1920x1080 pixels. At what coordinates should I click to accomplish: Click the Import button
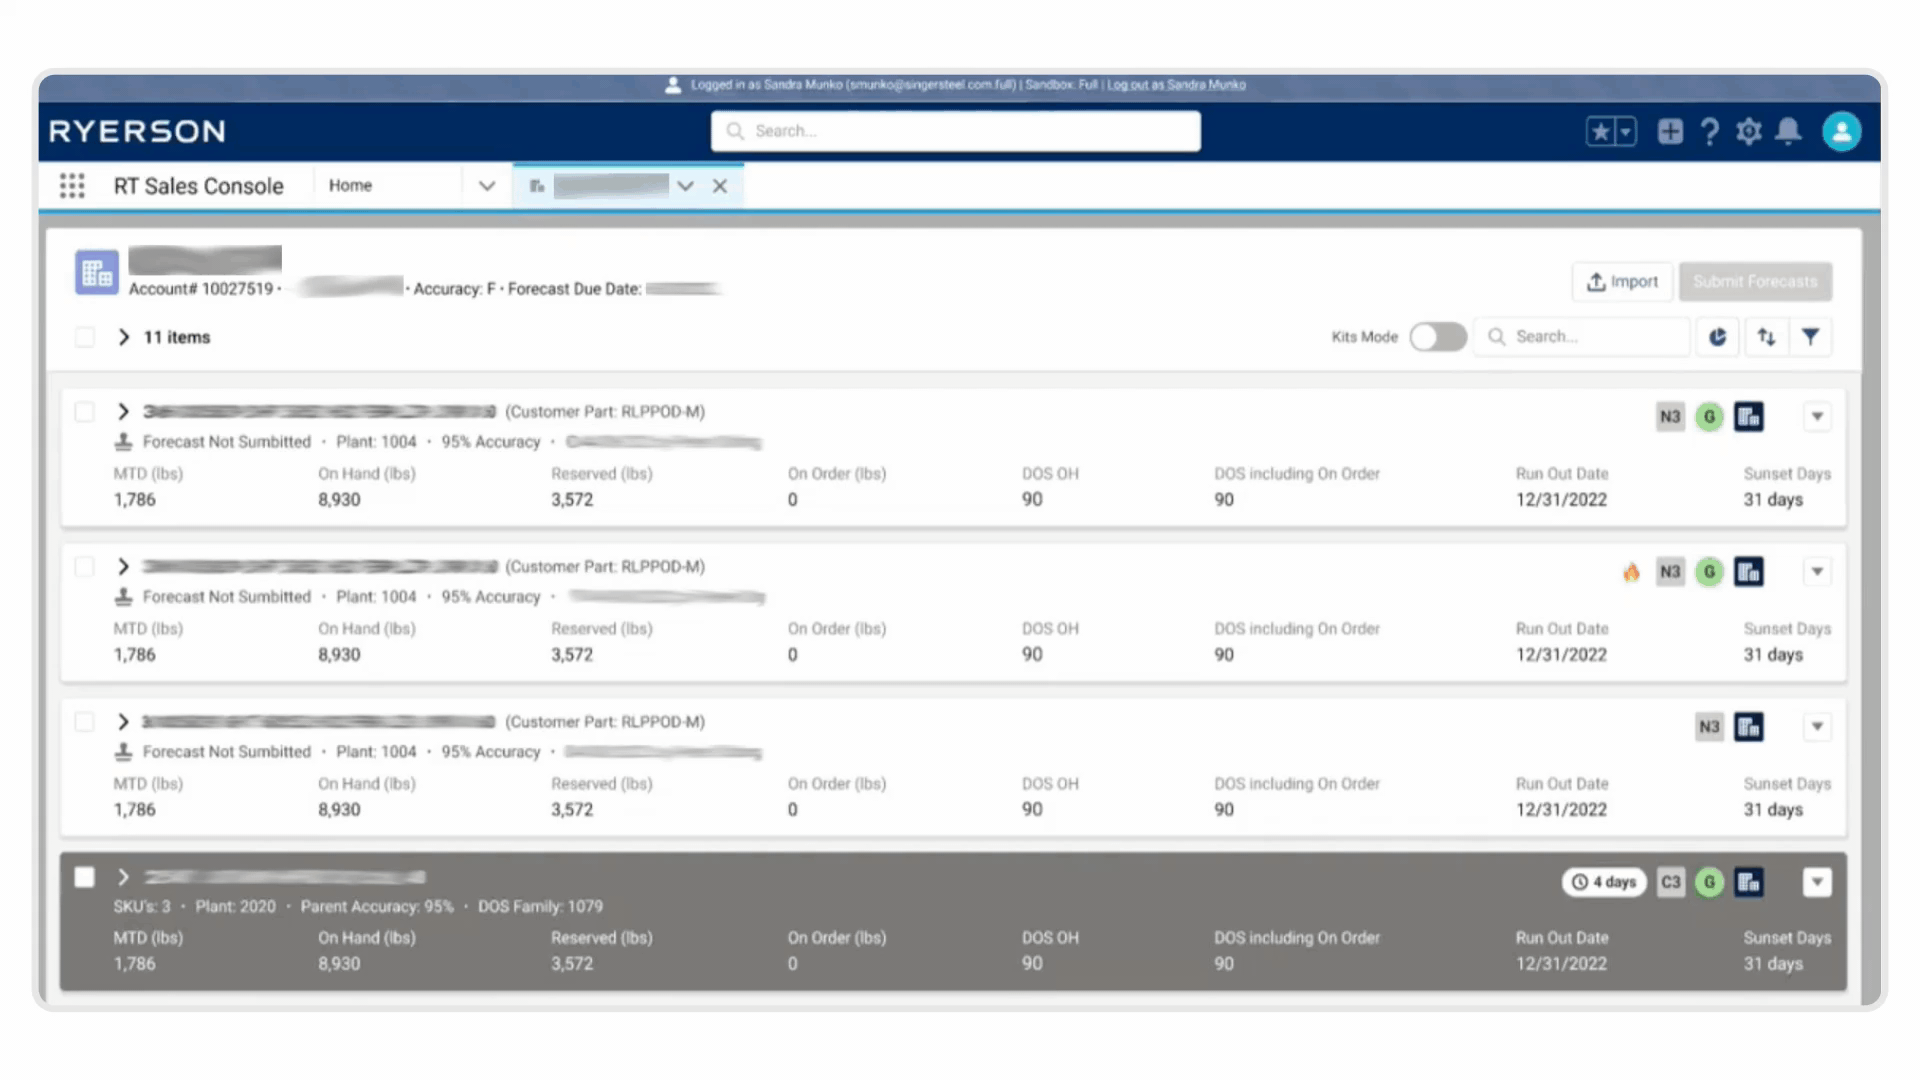pos(1622,282)
